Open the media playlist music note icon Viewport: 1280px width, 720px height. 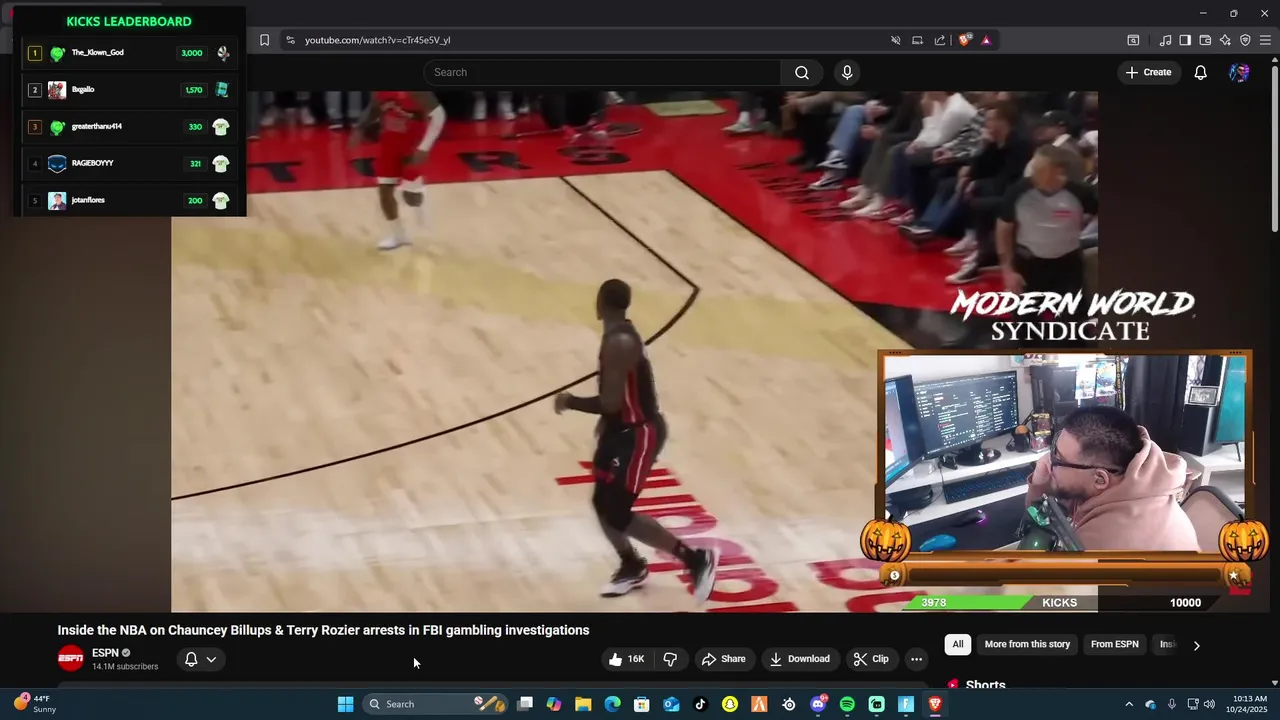(1165, 40)
